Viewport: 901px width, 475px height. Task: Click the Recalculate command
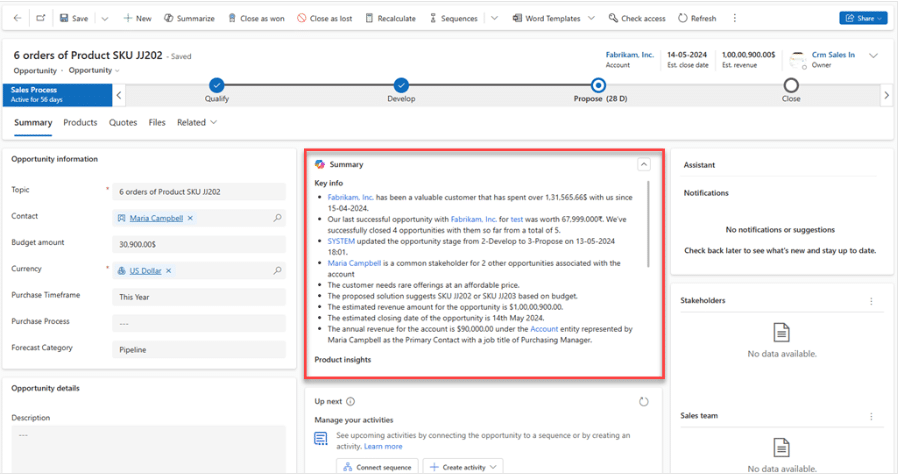tap(391, 18)
